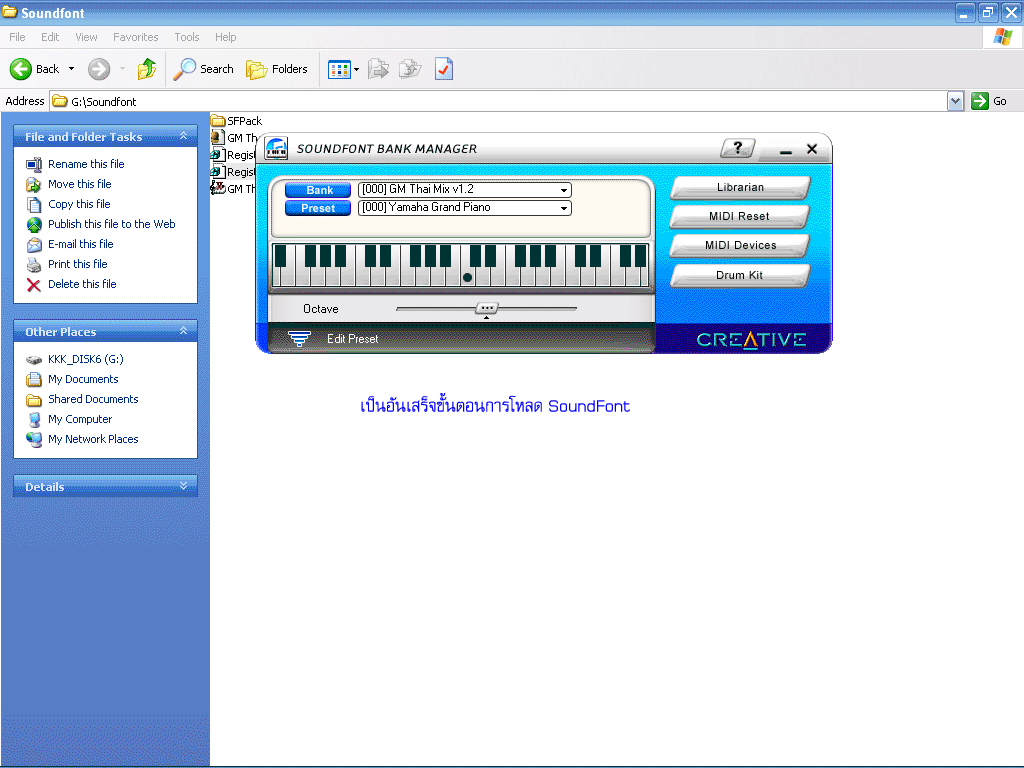Viewport: 1024px width, 768px height.
Task: Open the Preset selection dropdown
Action: coord(563,208)
